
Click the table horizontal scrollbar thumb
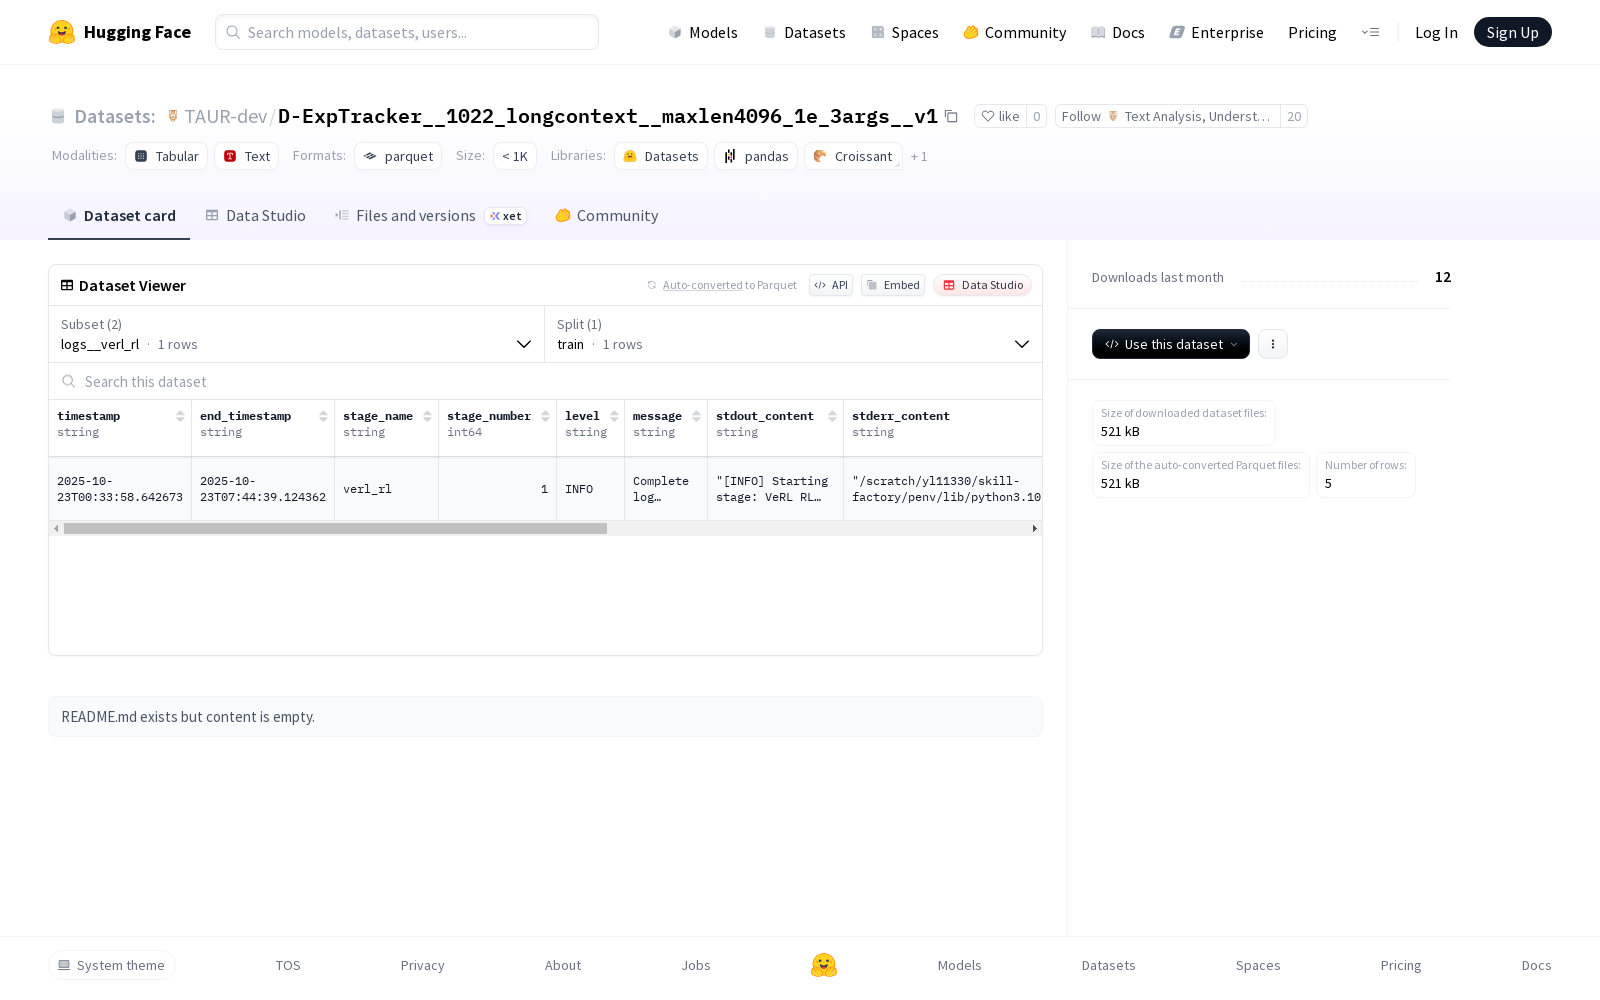(x=335, y=528)
